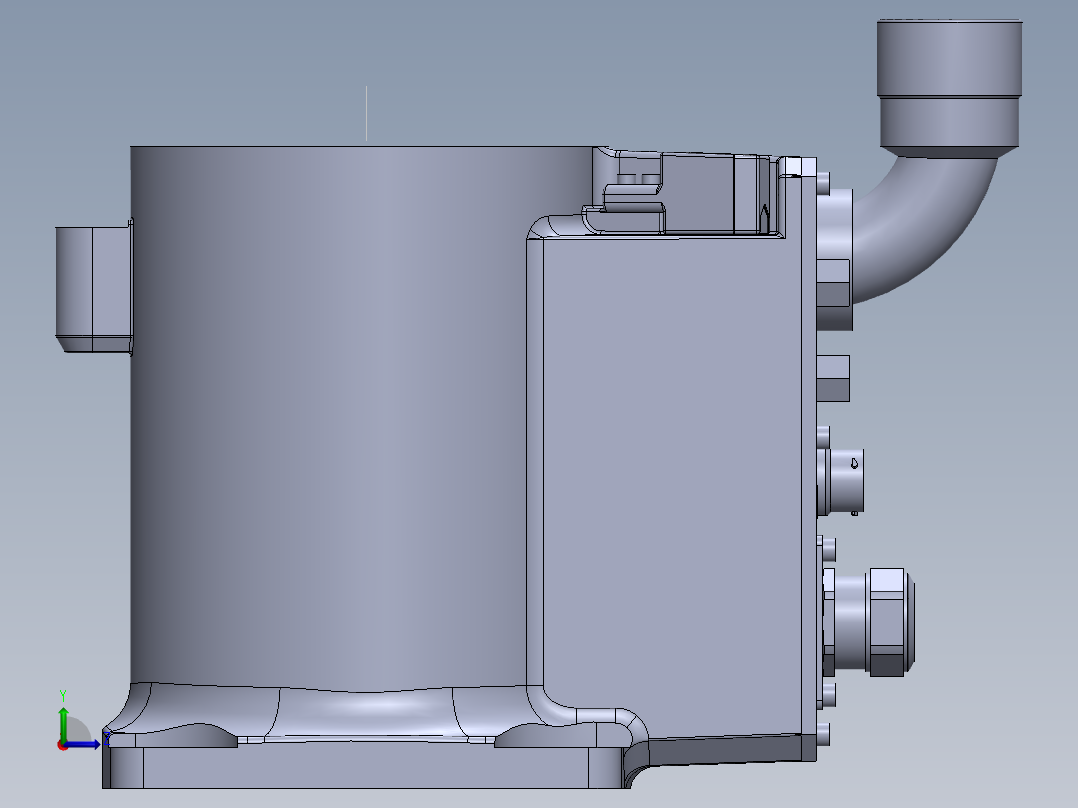Click the Y axis label
Image resolution: width=1078 pixels, height=808 pixels.
click(63, 695)
